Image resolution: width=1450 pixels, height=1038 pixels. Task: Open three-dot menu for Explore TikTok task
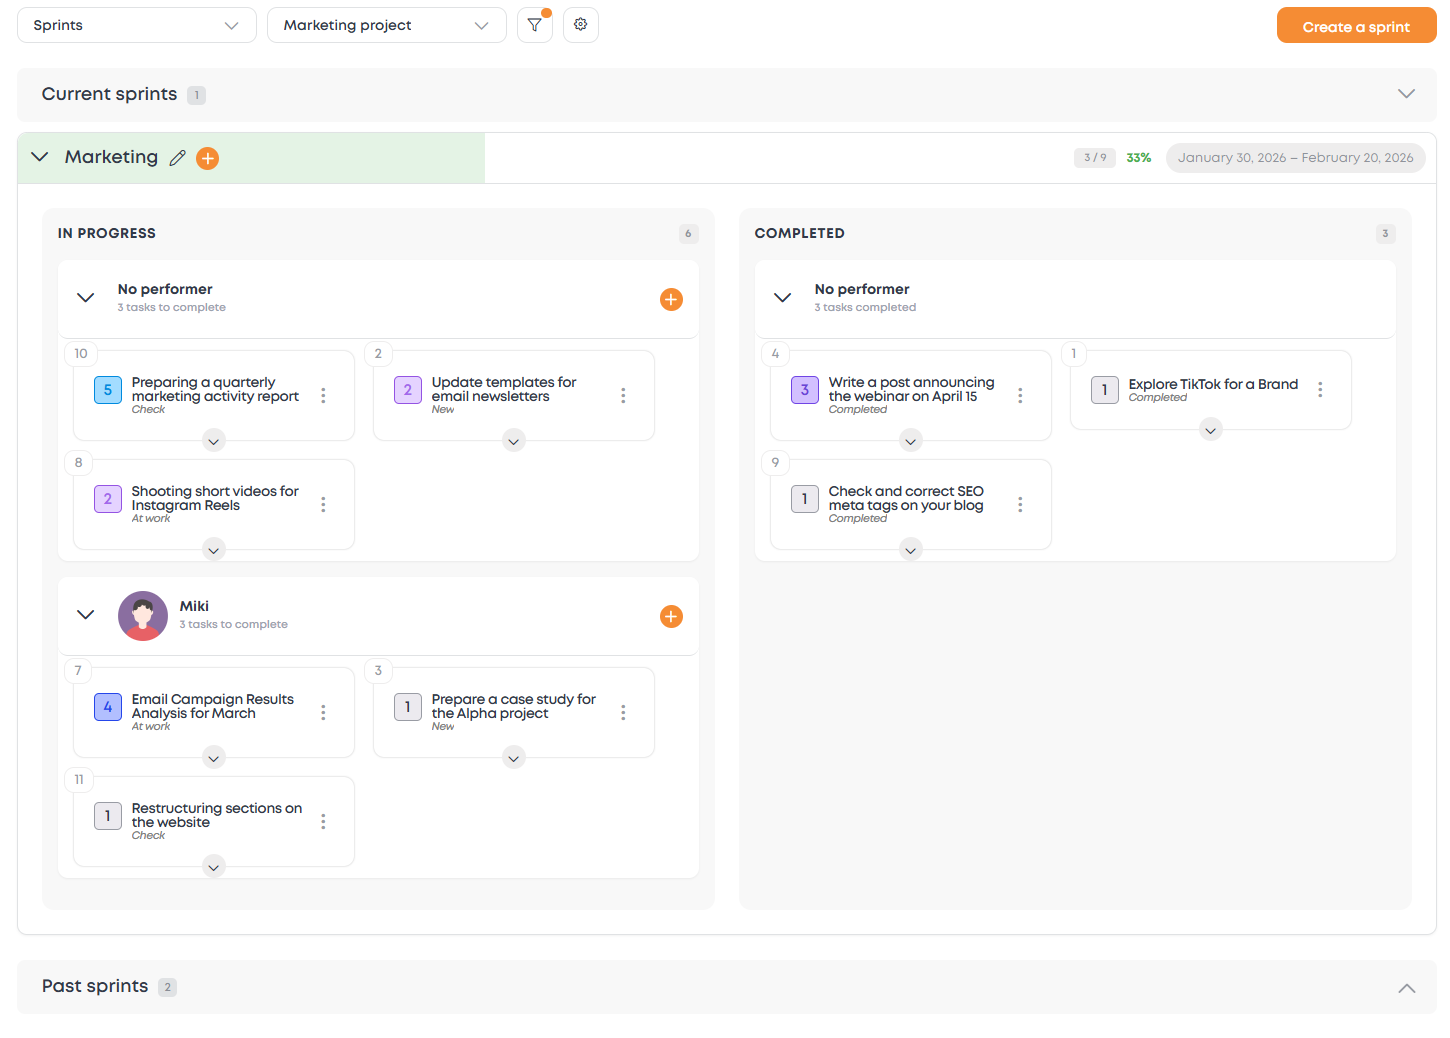pyautogui.click(x=1320, y=390)
